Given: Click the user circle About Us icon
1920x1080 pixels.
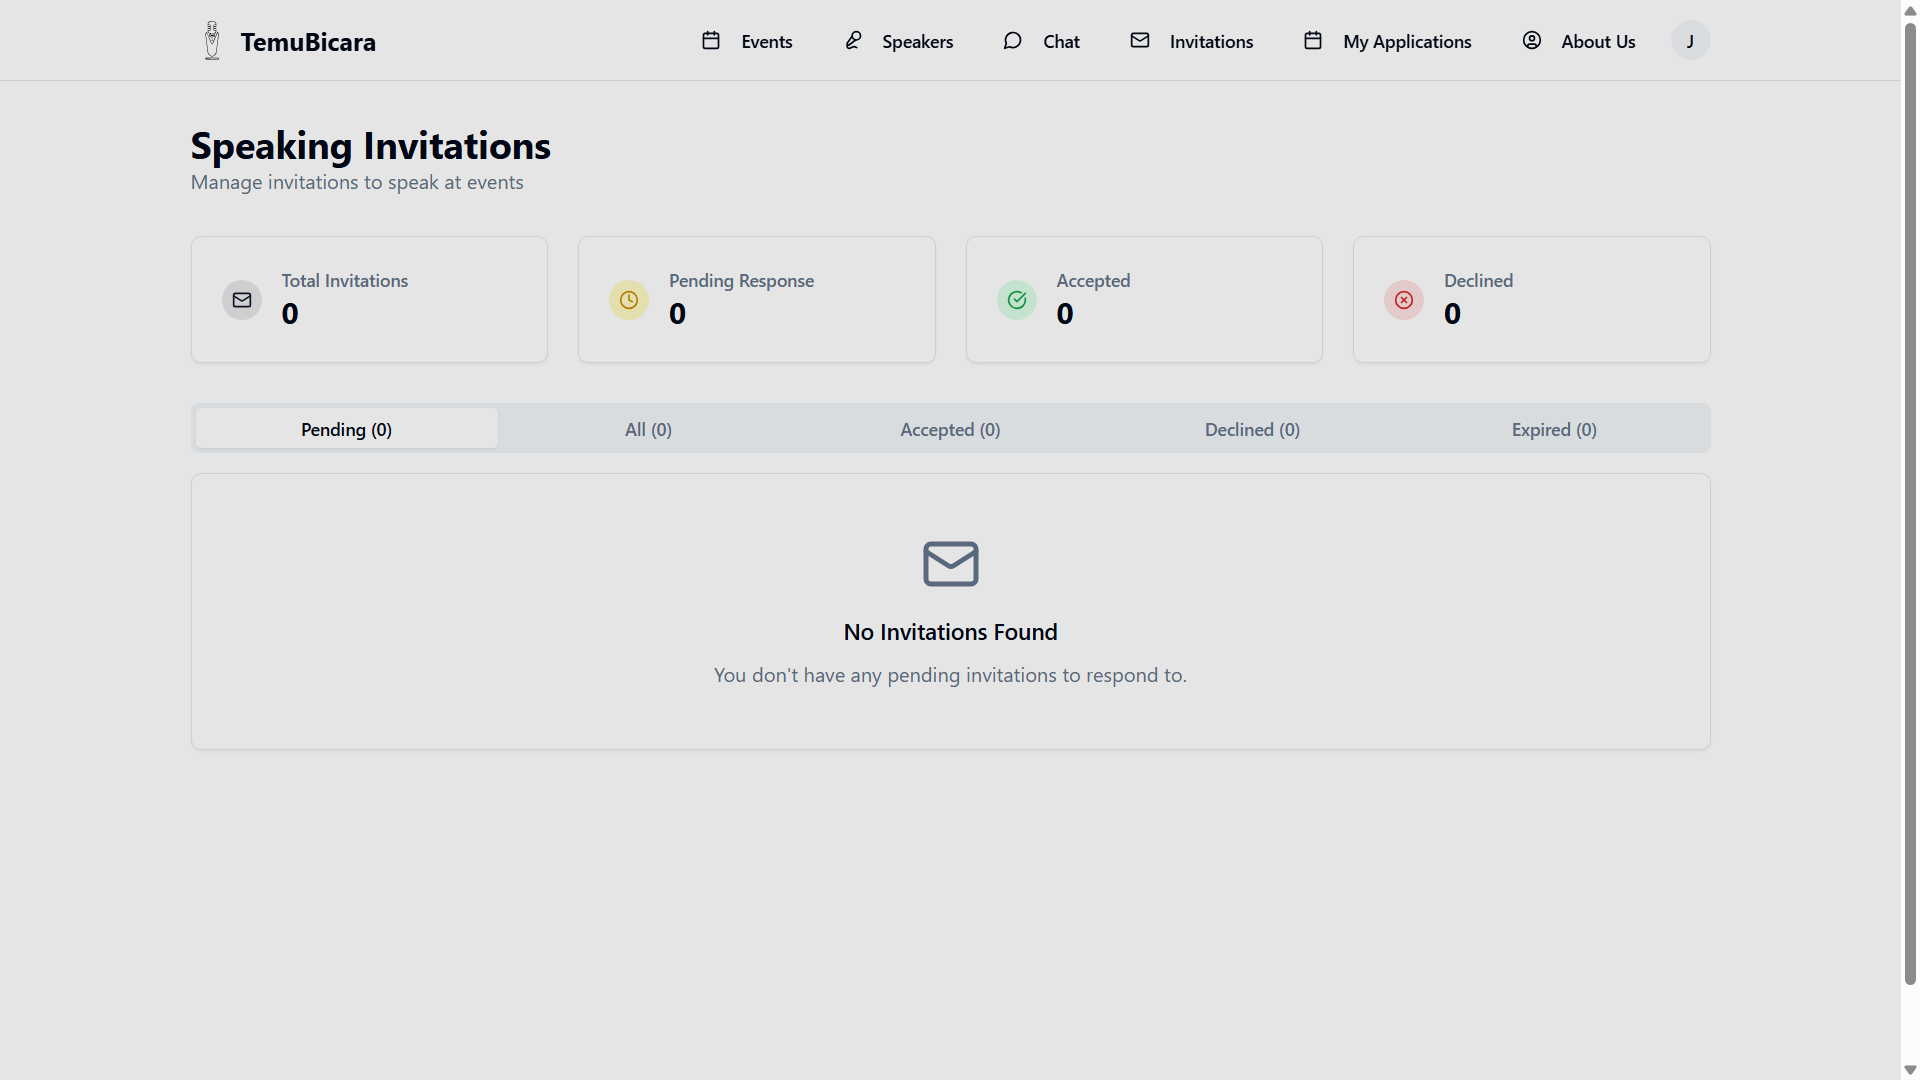Looking at the screenshot, I should point(1531,41).
